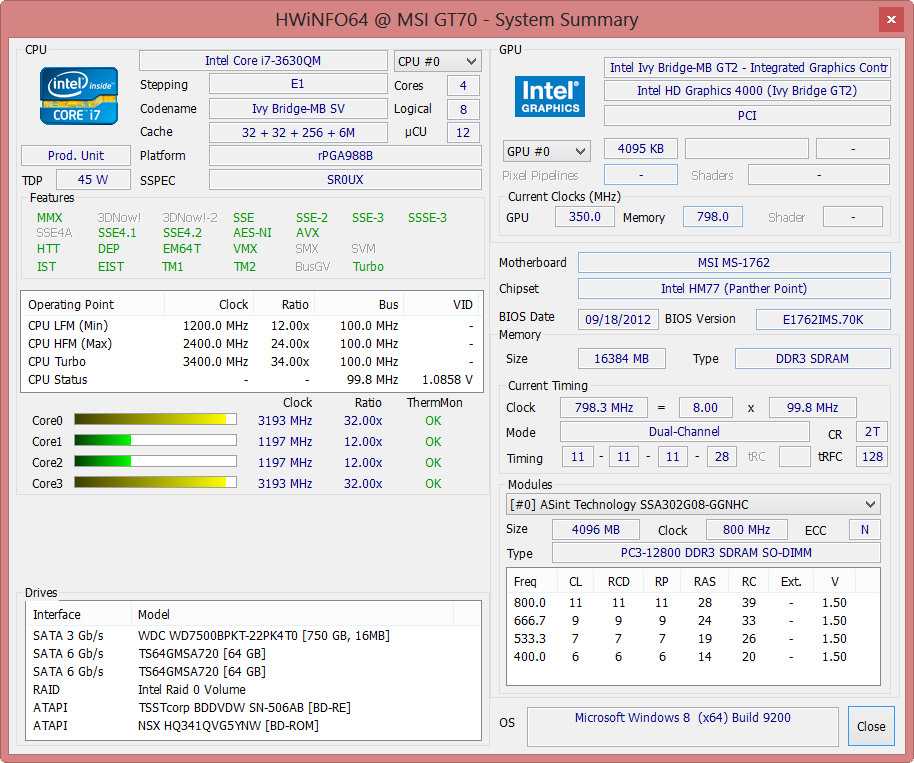This screenshot has height=763, width=914.
Task: Select the Intel Raid 0 Volume row
Action: point(254,690)
